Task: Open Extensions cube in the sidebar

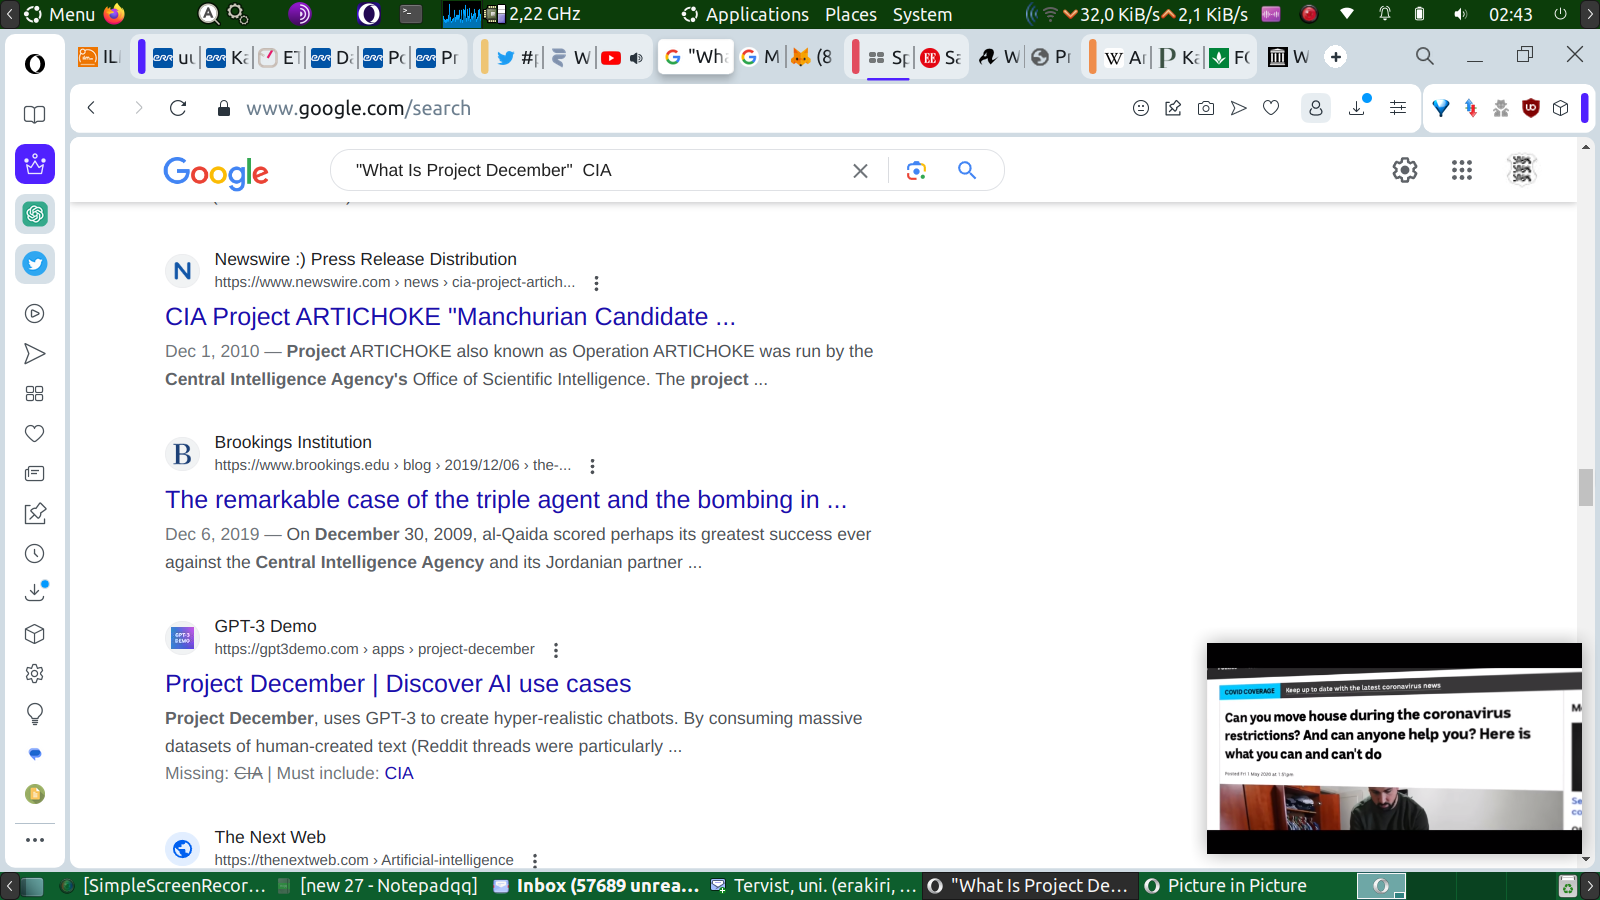Action: click(35, 634)
